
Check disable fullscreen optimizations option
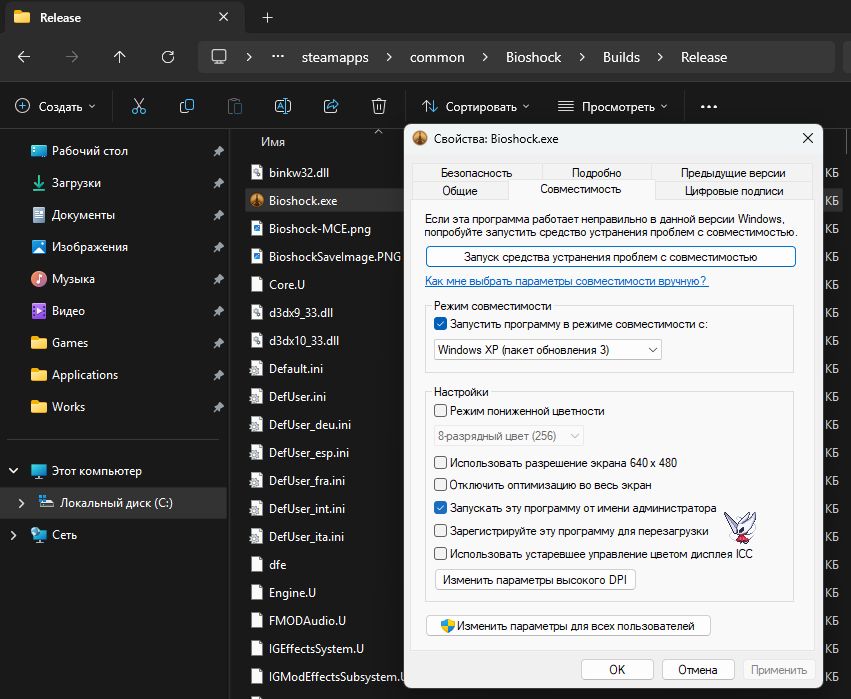point(440,485)
